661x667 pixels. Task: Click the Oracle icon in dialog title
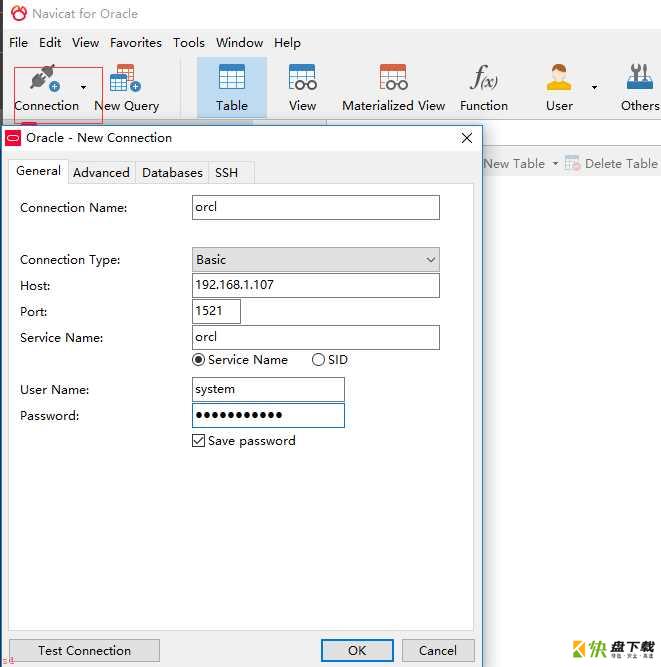(13, 138)
